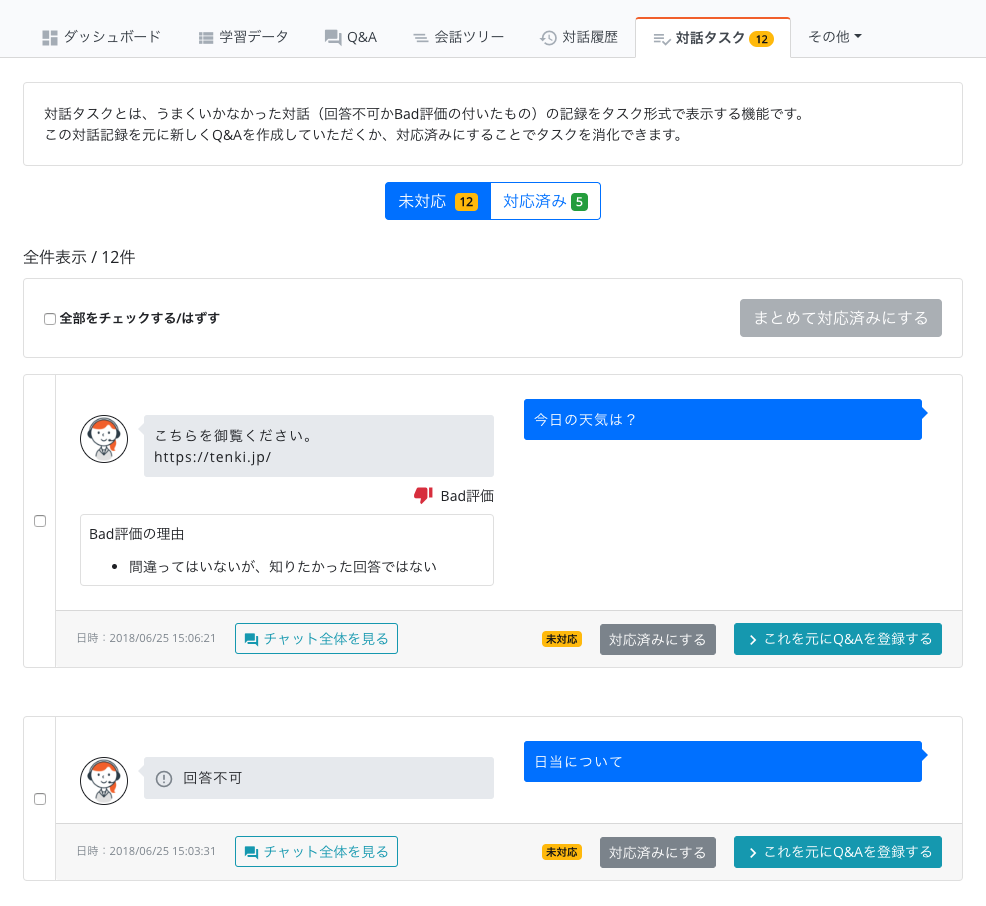Click the Dashboard grid icon
The height and width of the screenshot is (906, 986).
[50, 38]
